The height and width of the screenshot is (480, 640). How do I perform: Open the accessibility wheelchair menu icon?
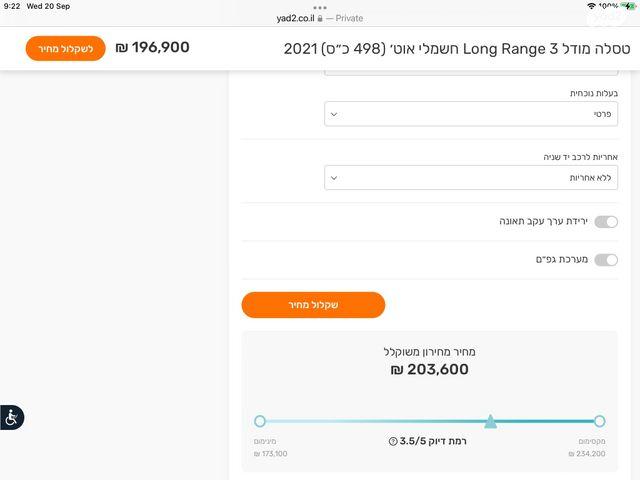click(11, 417)
